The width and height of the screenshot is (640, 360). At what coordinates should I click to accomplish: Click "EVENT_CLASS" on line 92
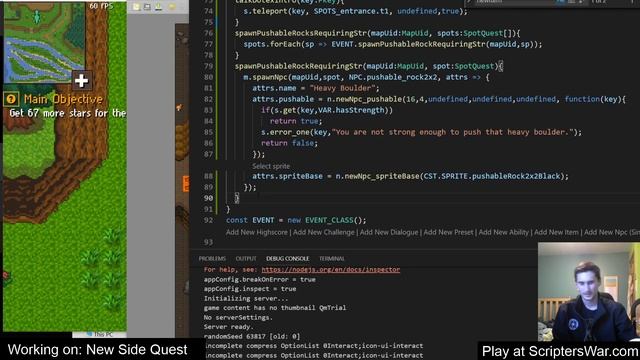[330, 220]
